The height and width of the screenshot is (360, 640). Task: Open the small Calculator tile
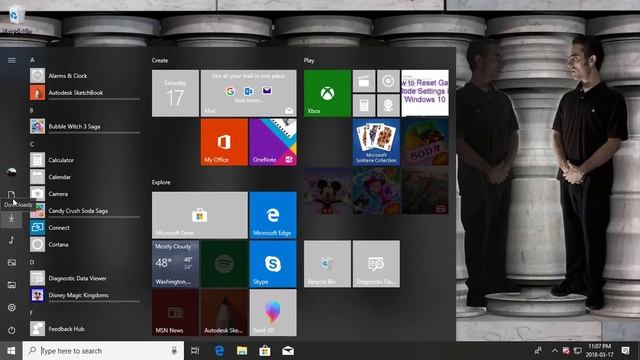tap(364, 105)
